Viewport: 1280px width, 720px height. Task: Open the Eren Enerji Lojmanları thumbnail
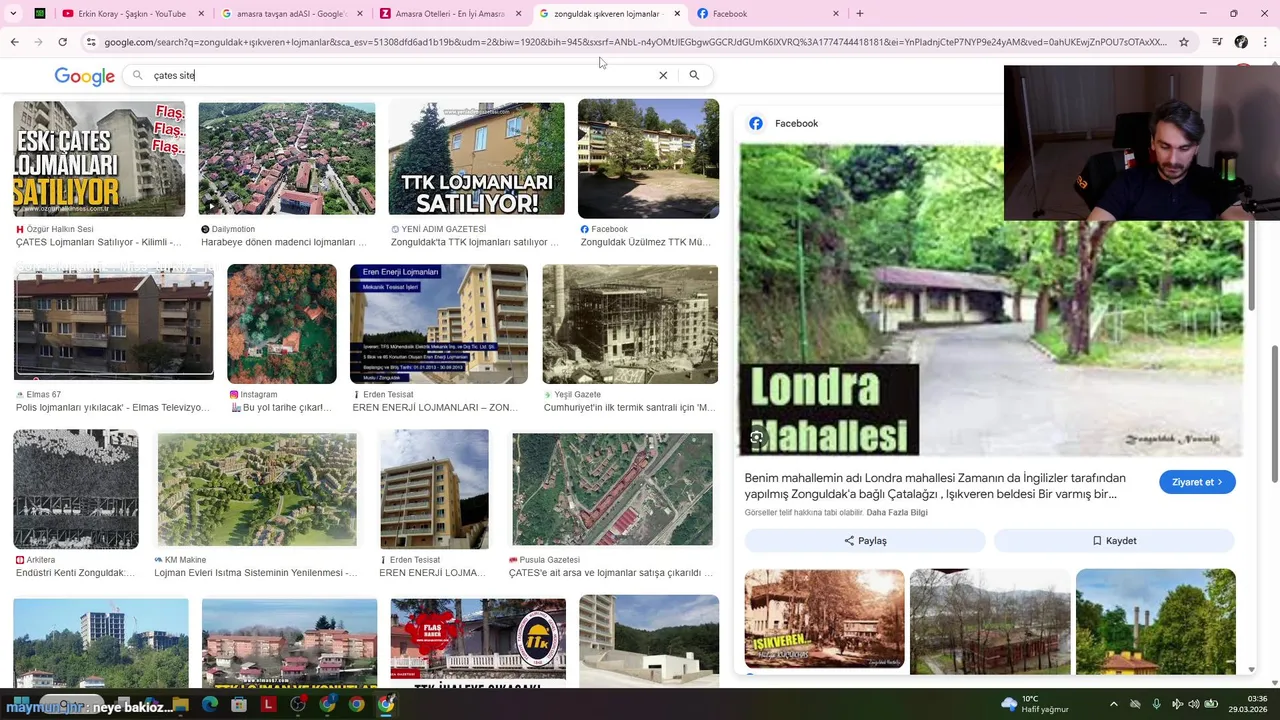click(439, 324)
